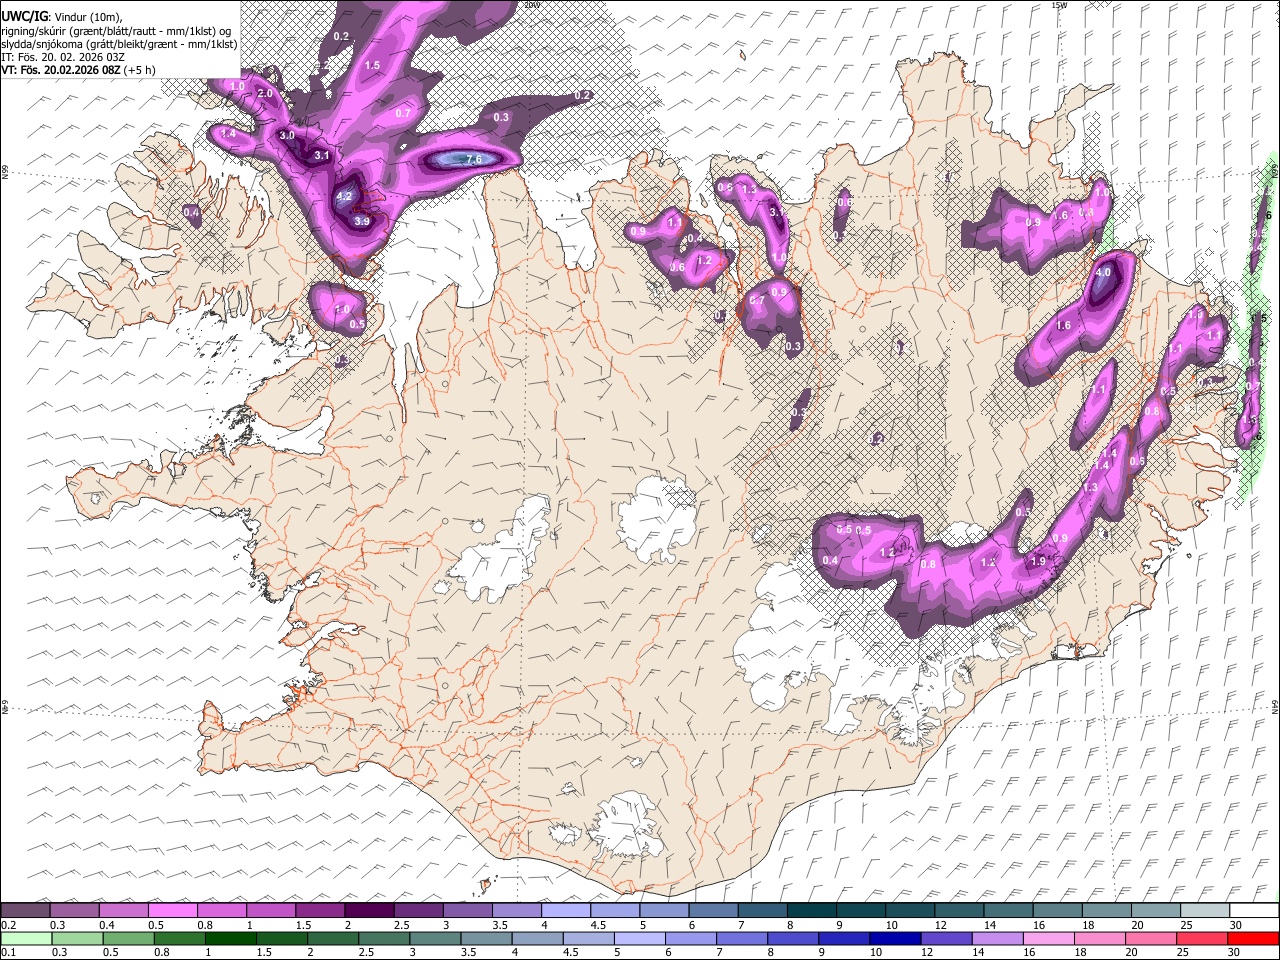Click the light pink swatch labeled 16 in bottom legend
The width and height of the screenshot is (1280, 960).
[1048, 938]
